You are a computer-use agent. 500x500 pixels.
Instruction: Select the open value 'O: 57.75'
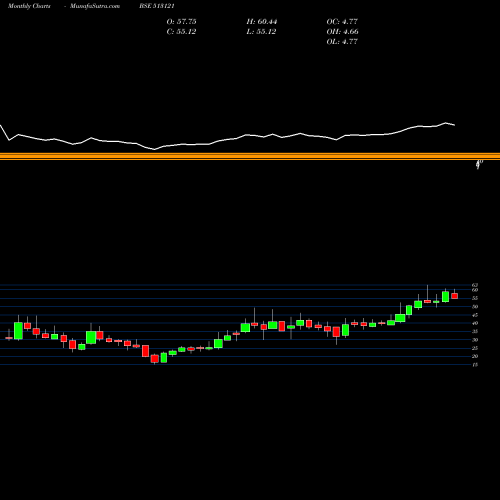[181, 22]
